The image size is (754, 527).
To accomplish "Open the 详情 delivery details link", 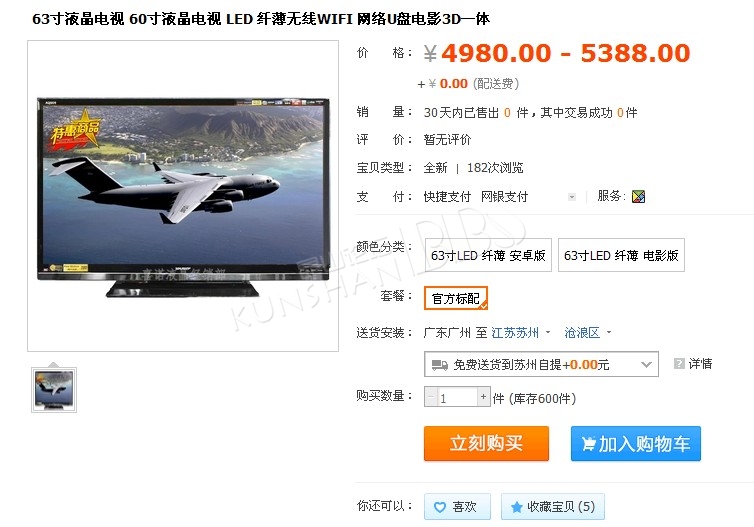I will pos(700,364).
